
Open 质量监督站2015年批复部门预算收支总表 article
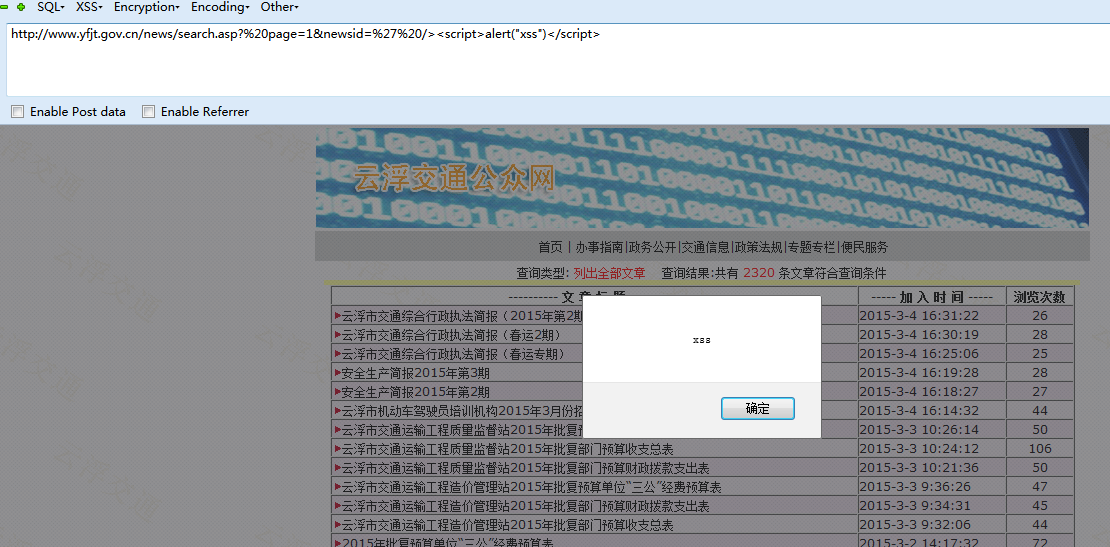(x=507, y=449)
